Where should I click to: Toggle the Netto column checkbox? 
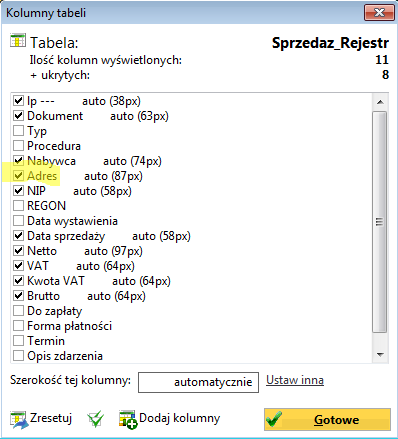pos(18,251)
